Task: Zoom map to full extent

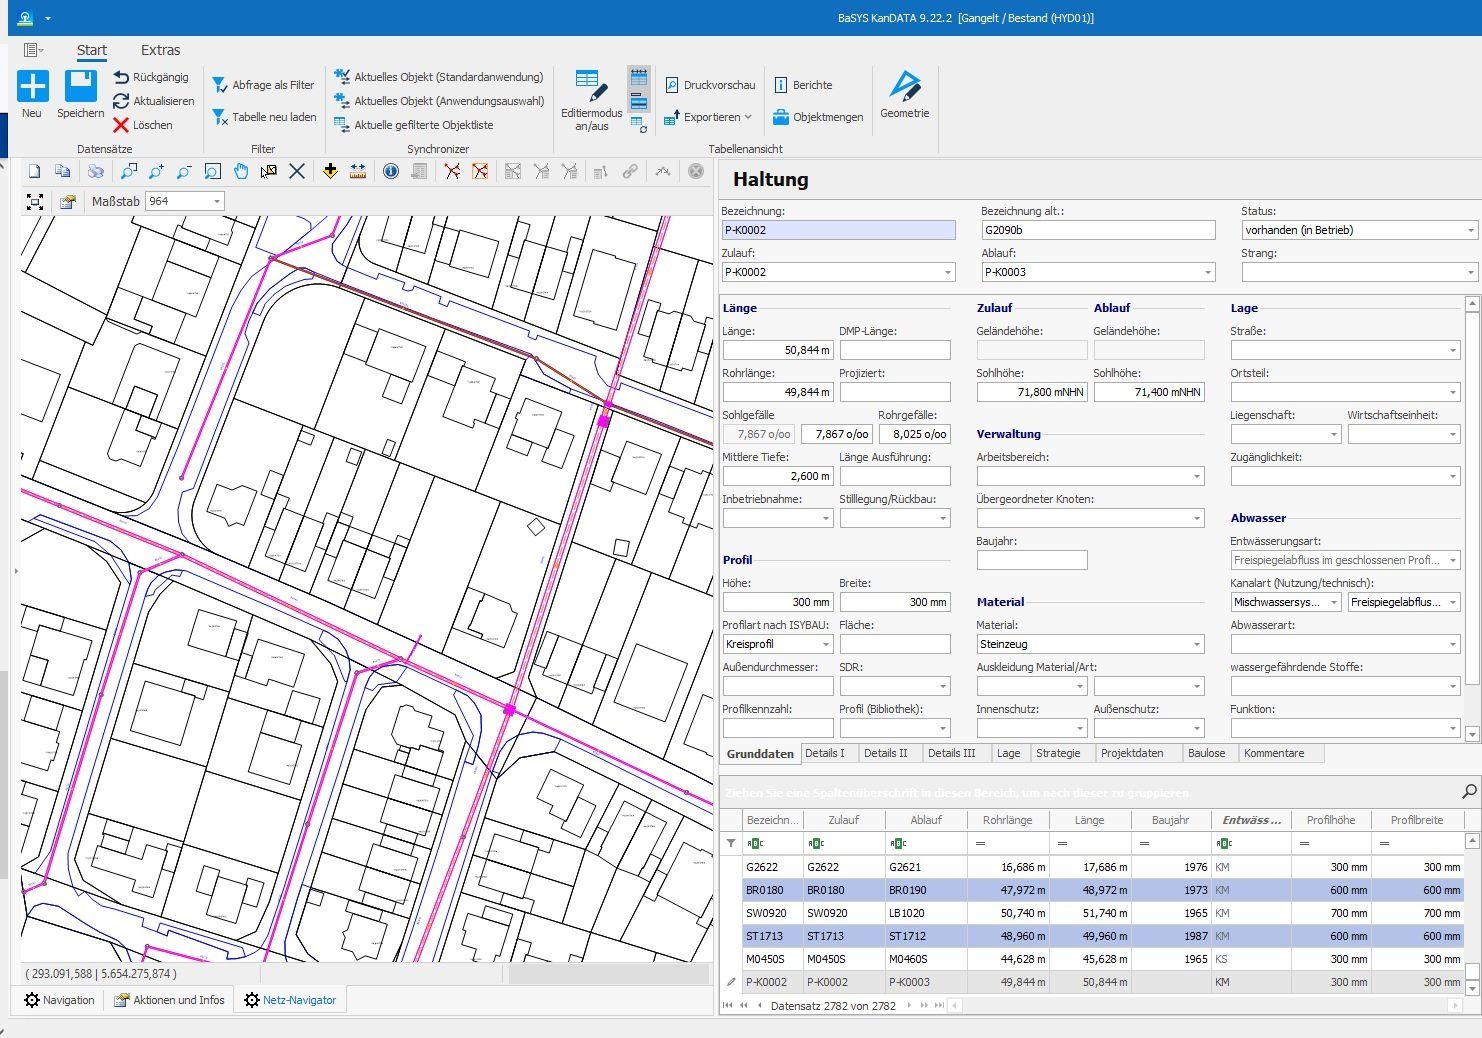Action: click(35, 202)
